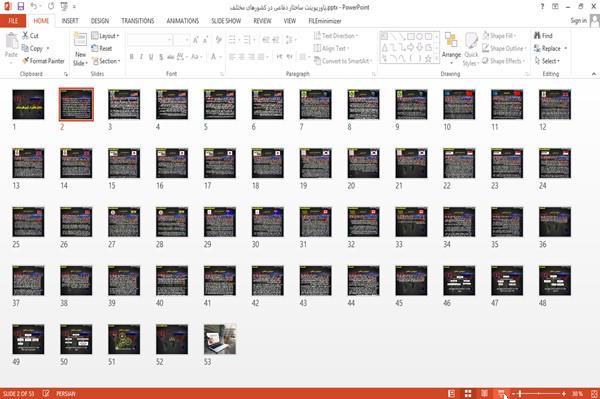Viewport: 600px width, 399px height.
Task: Click the Redo icon in title bar
Action: tap(51, 7)
